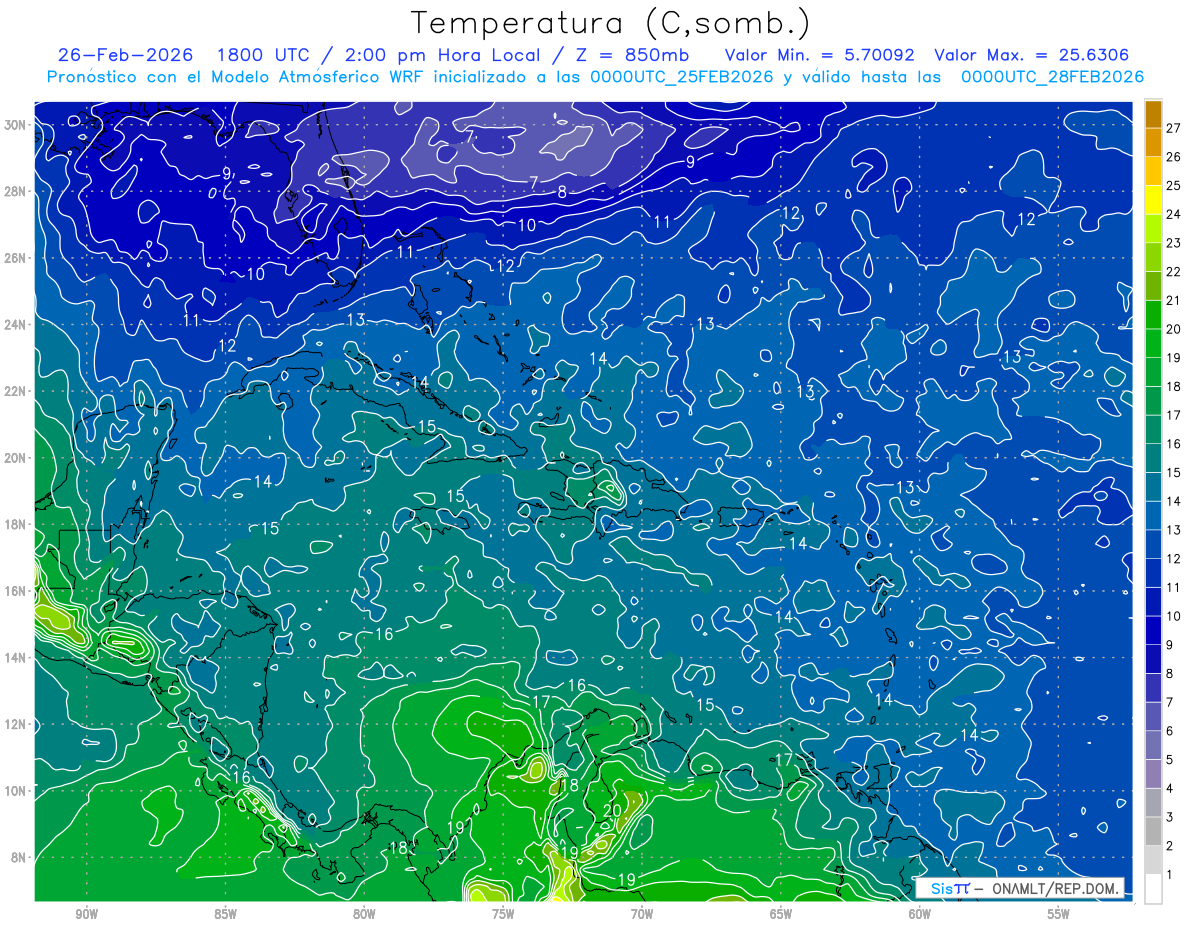
Task: Click initialization time '0000UTC_25FEB2026'
Action: pos(682,77)
